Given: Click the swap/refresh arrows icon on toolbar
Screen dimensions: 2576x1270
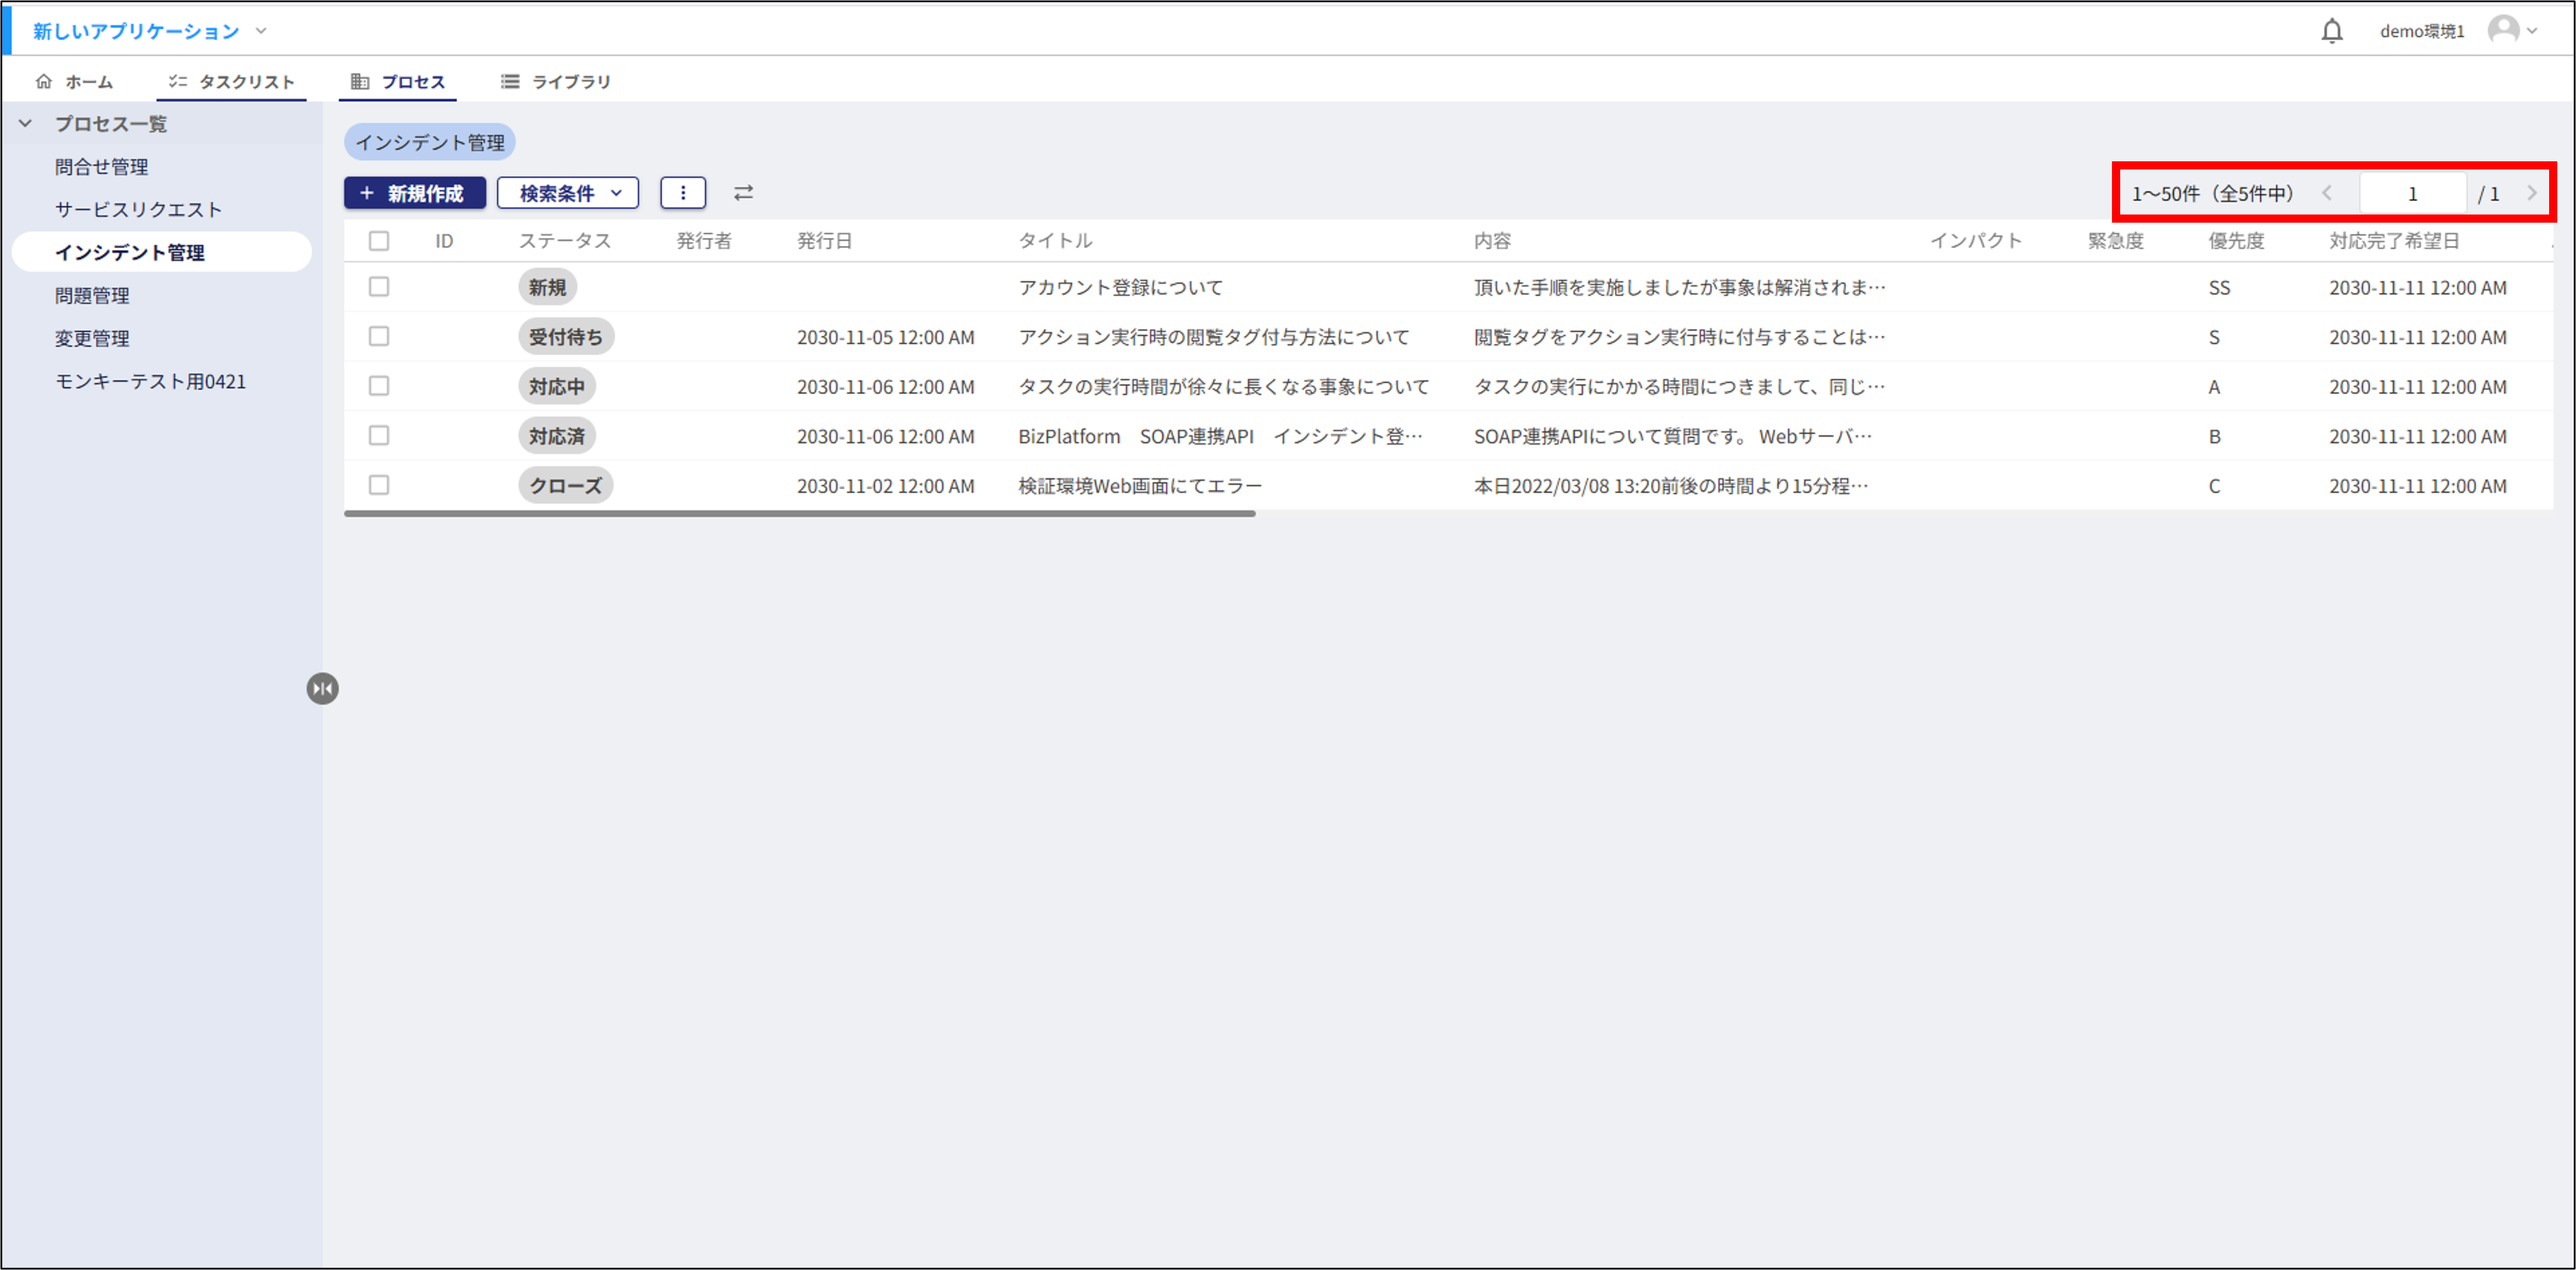Looking at the screenshot, I should pos(743,193).
